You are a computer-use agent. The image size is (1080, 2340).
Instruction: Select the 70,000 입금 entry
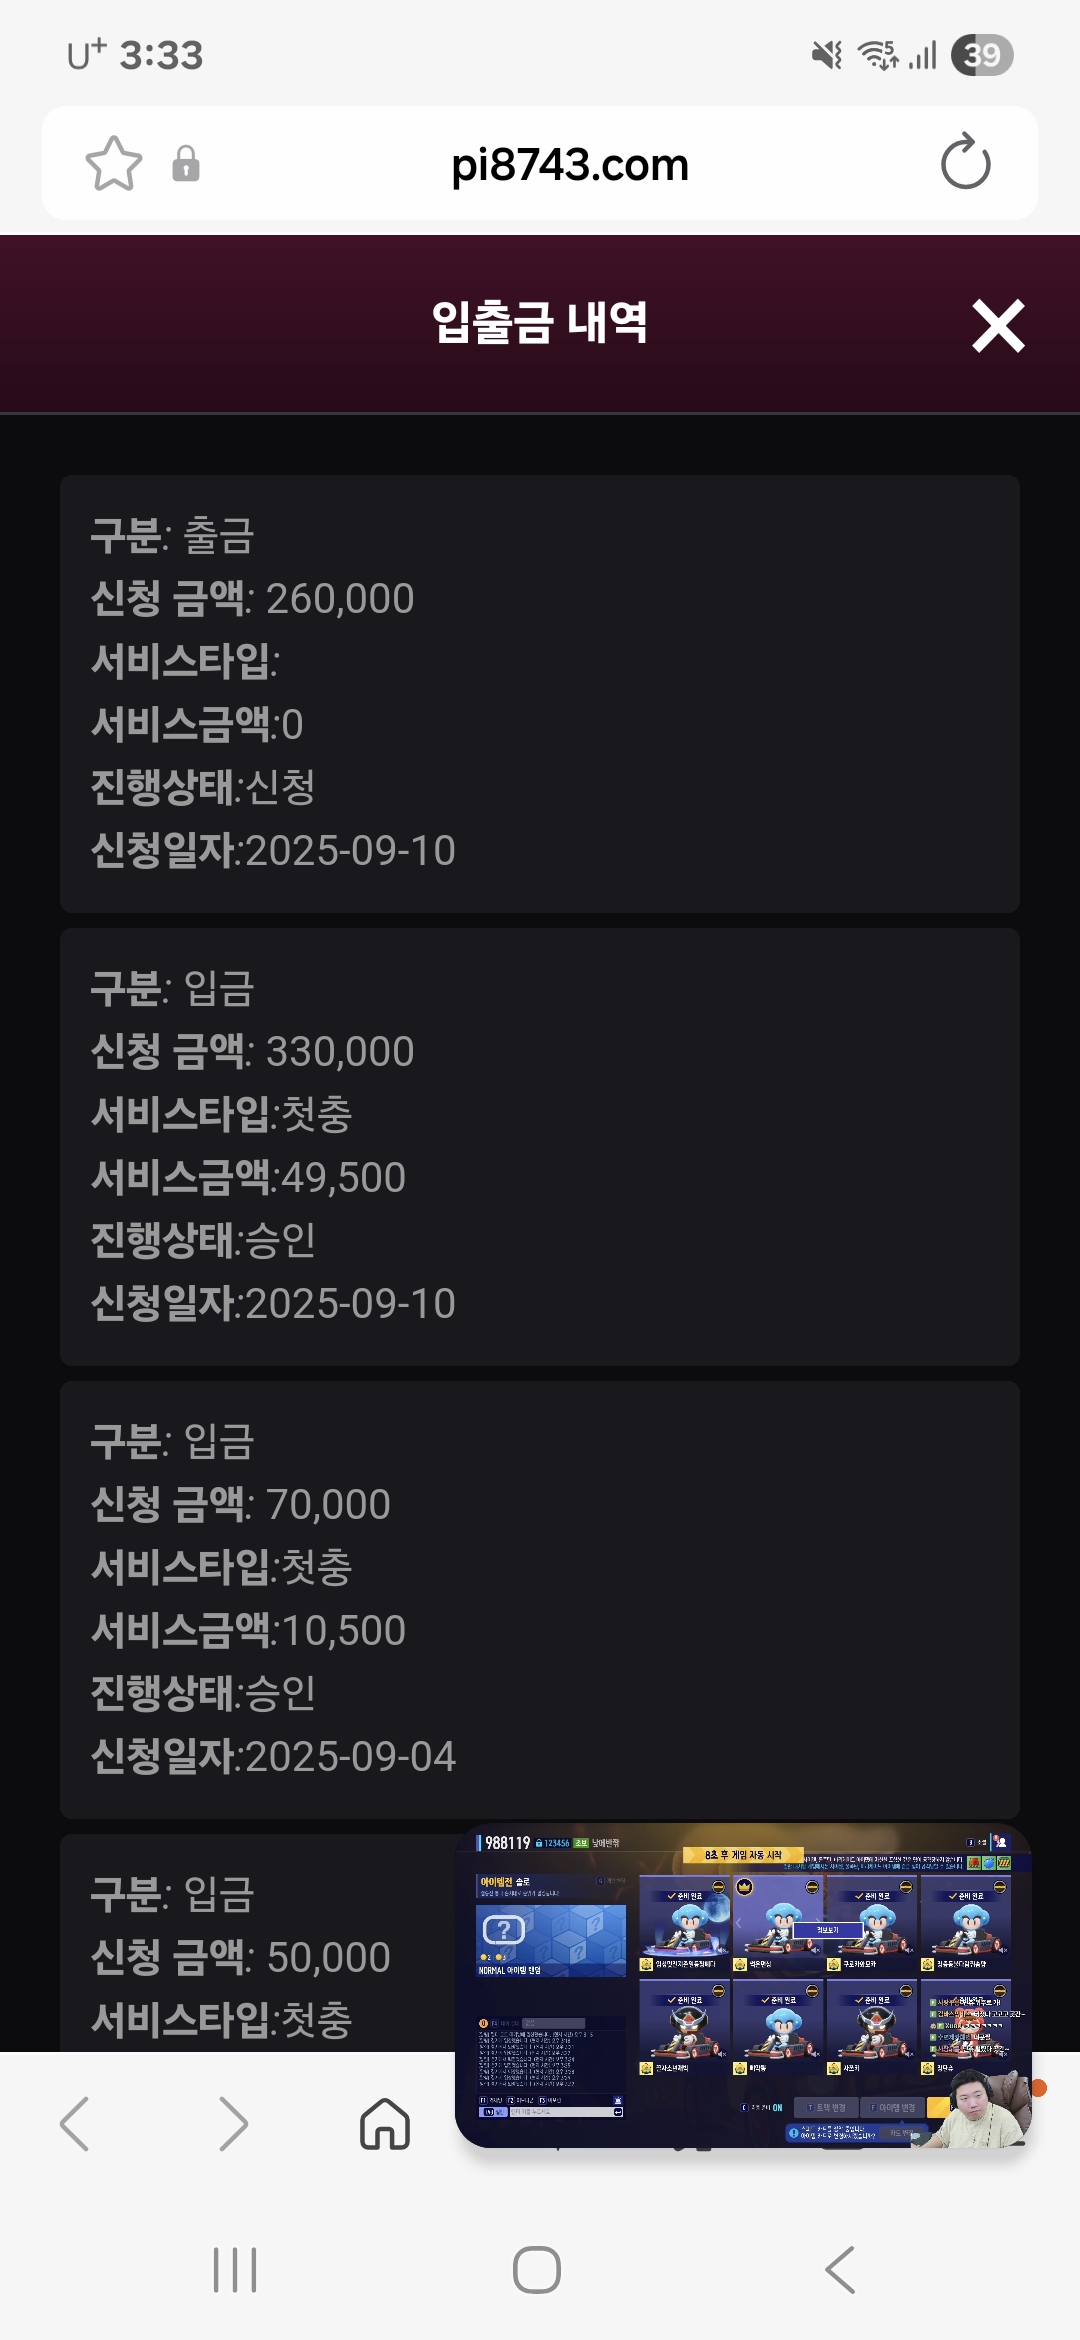540,1599
